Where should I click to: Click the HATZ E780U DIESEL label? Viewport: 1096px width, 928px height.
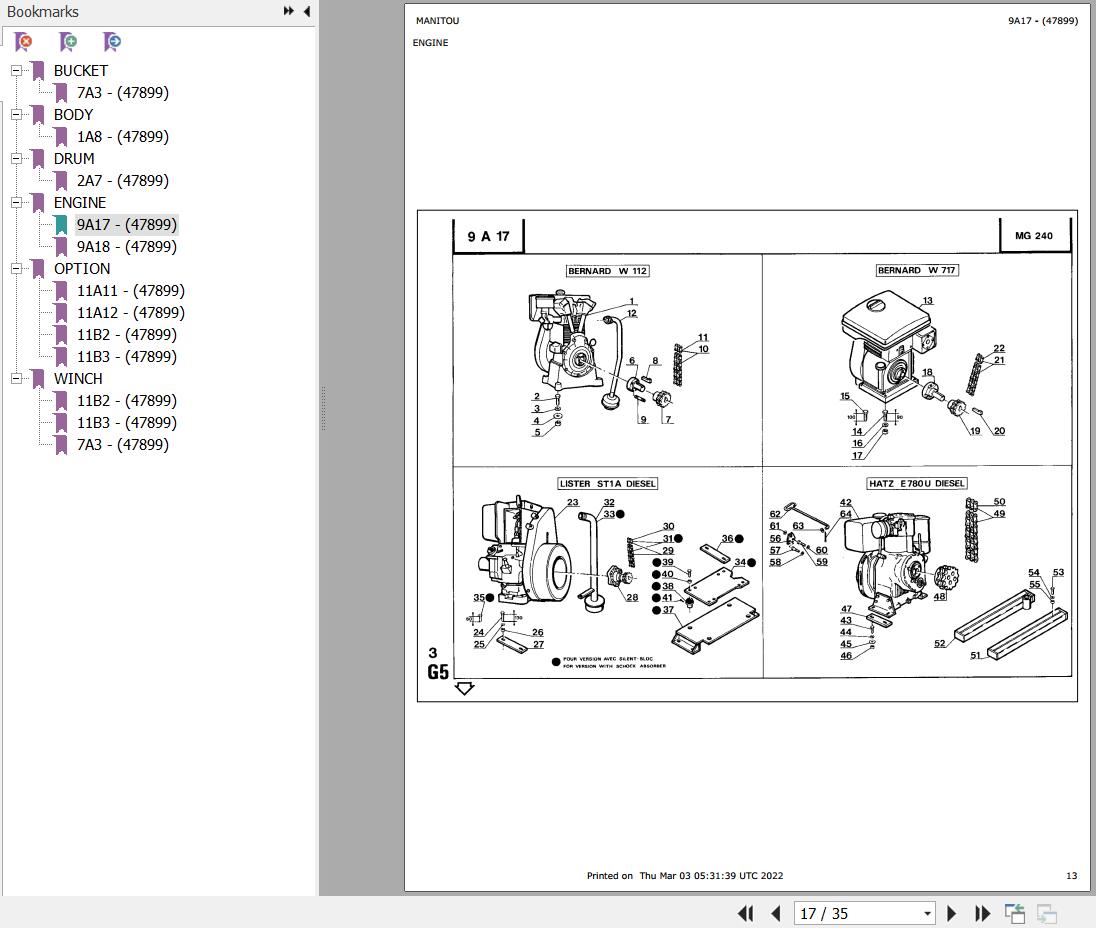[x=916, y=484]
